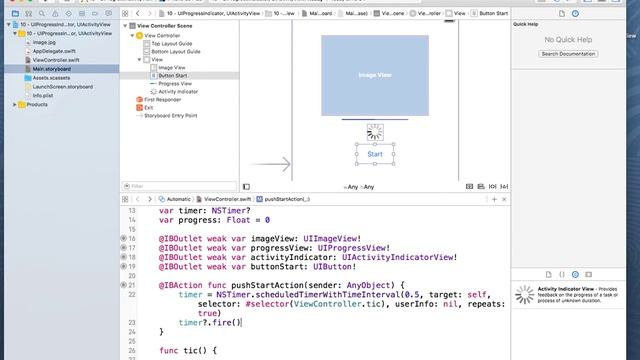Open the Report navigator speech bubble icon

109,13
